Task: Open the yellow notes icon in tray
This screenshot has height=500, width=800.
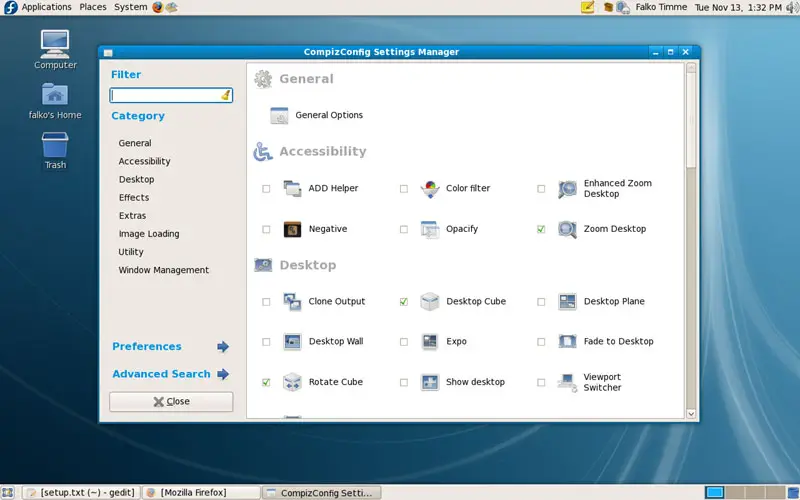Action: pyautogui.click(x=588, y=7)
